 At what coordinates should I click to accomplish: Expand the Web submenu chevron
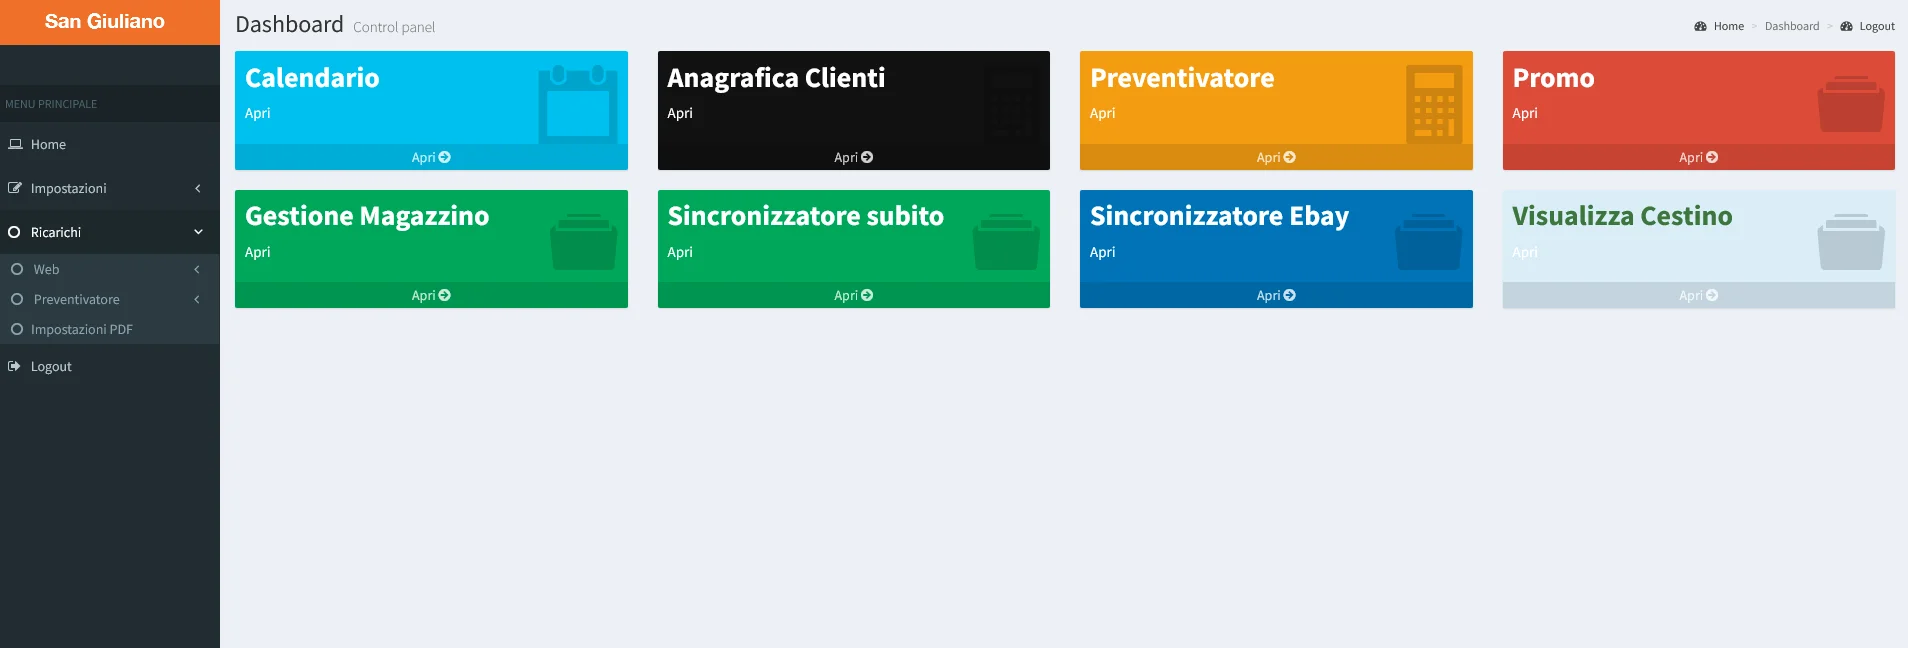tap(197, 269)
